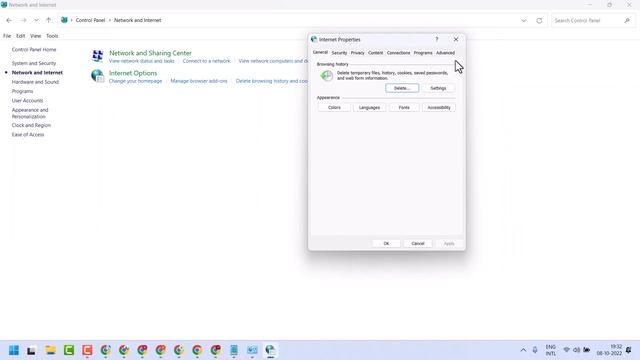Open the Tools menu
Image resolution: width=640 pixels, height=360 pixels.
pos(52,36)
